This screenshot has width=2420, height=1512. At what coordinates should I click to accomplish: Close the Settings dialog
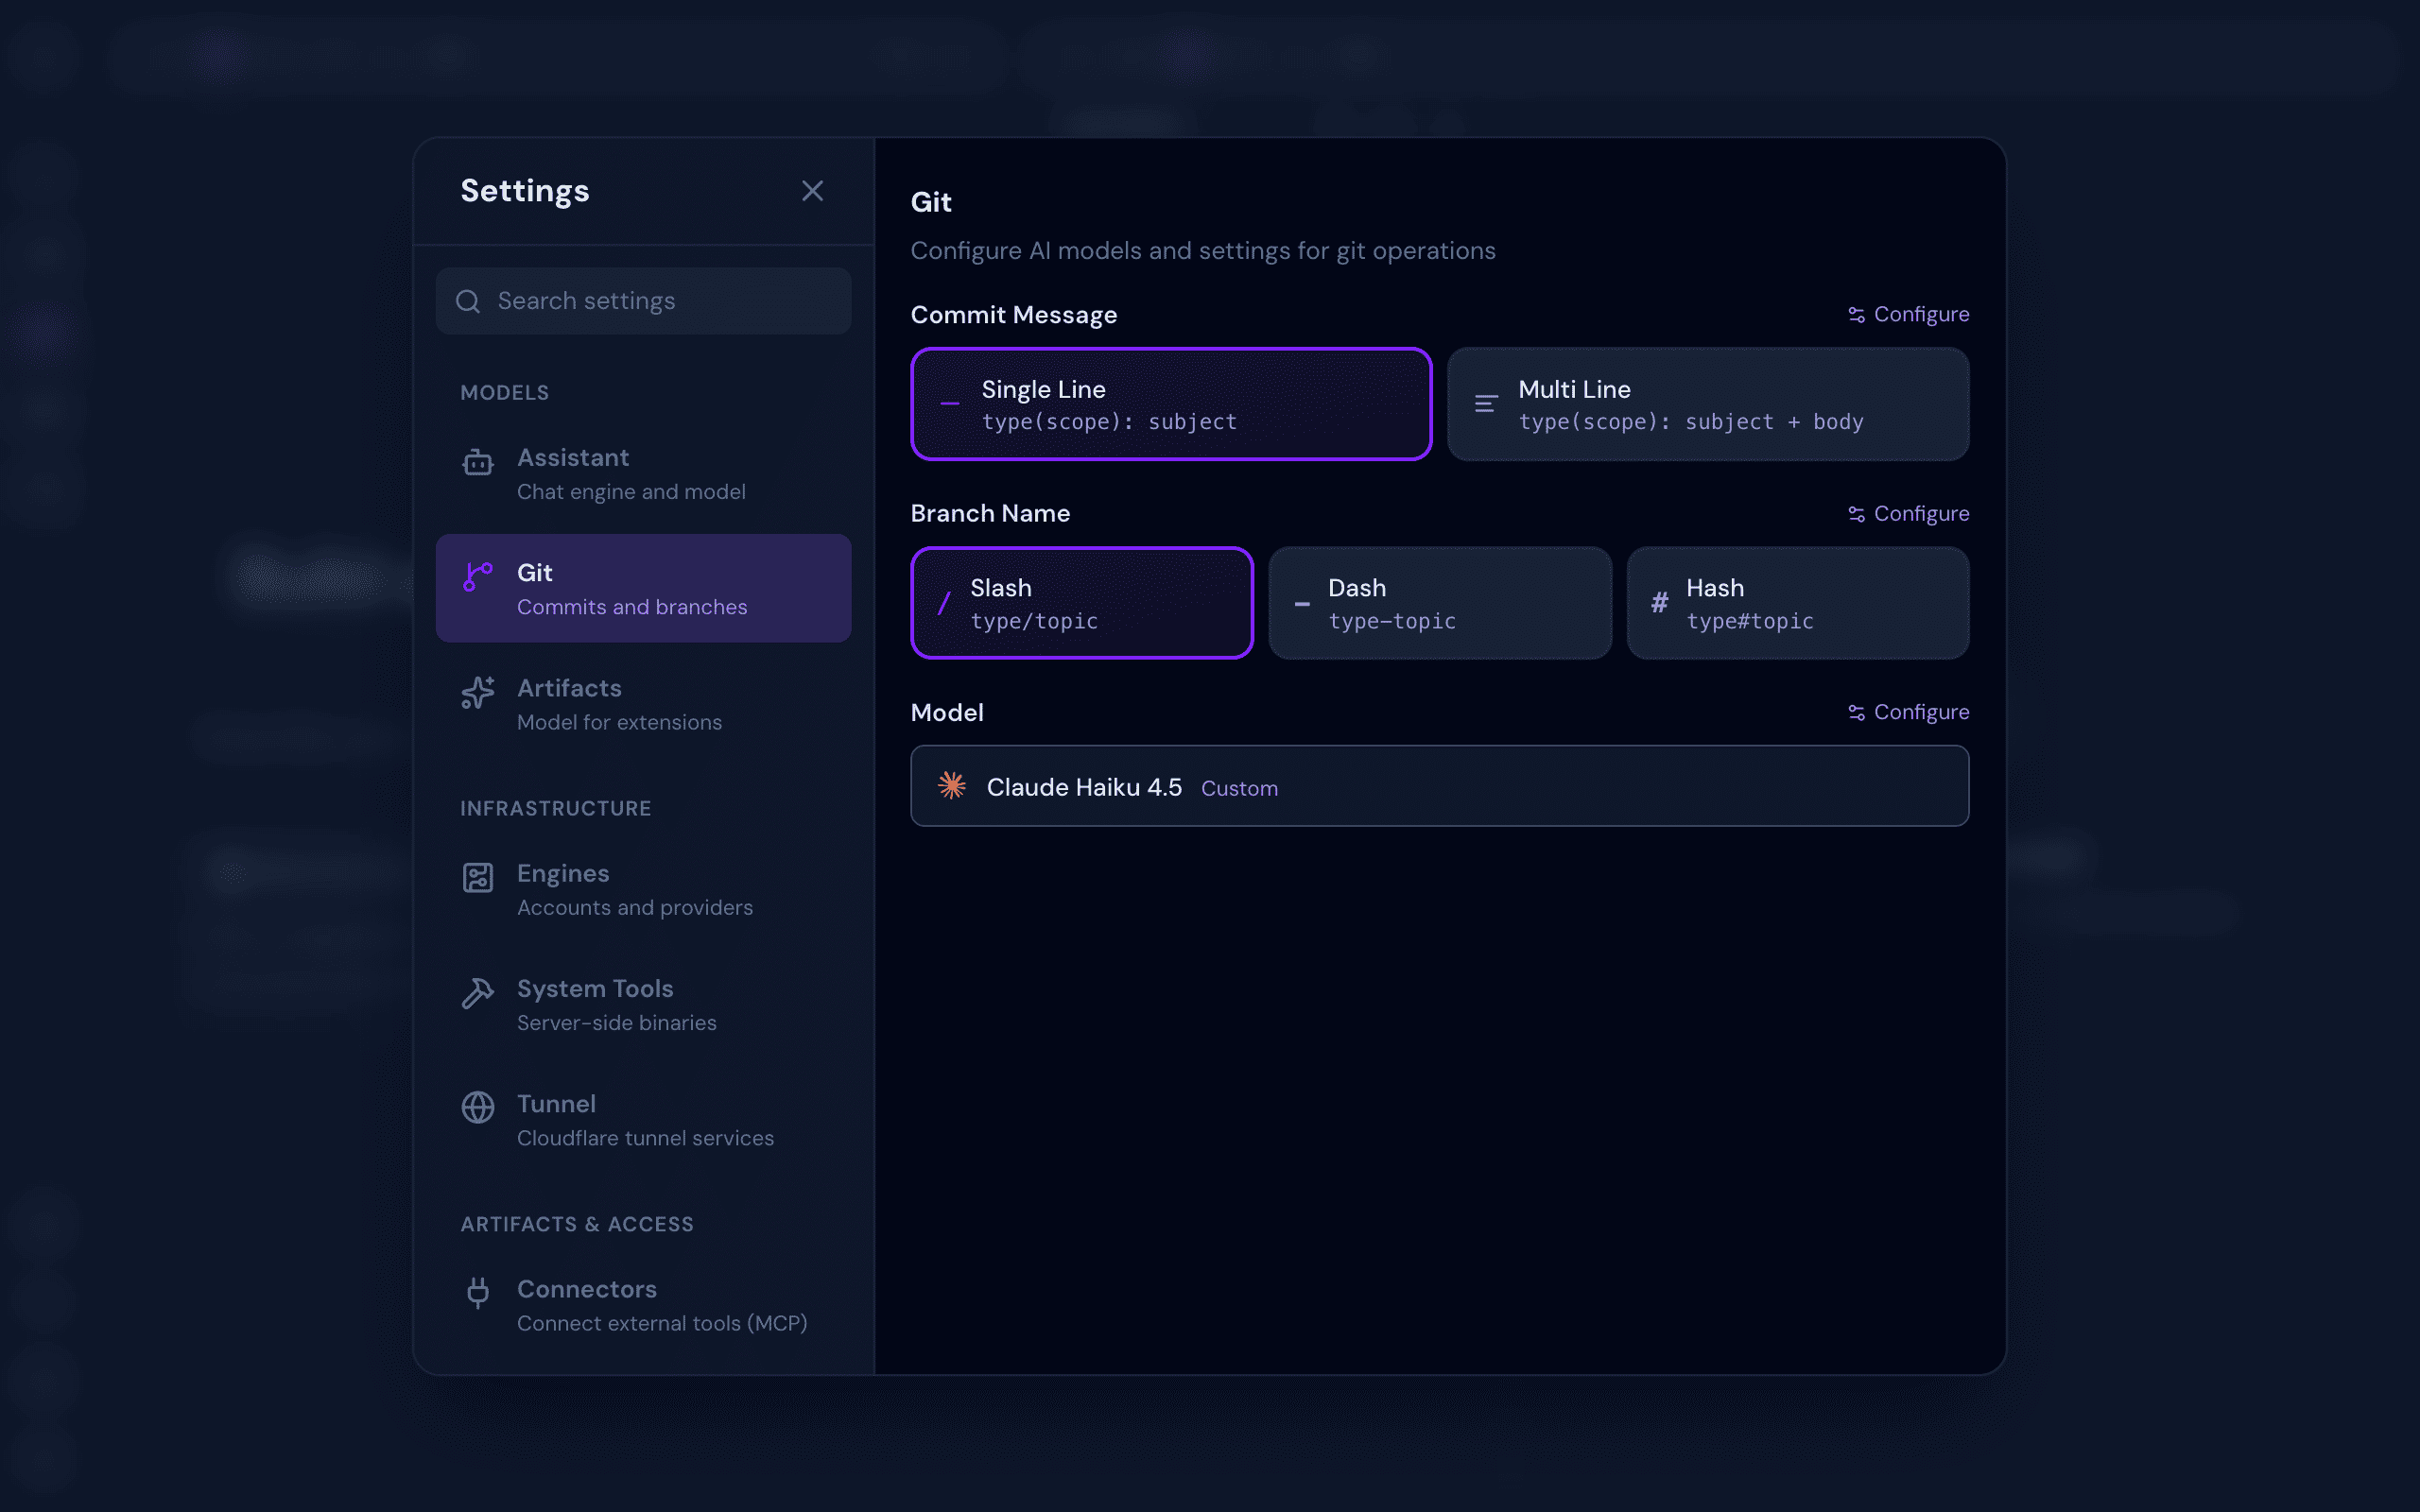point(812,191)
